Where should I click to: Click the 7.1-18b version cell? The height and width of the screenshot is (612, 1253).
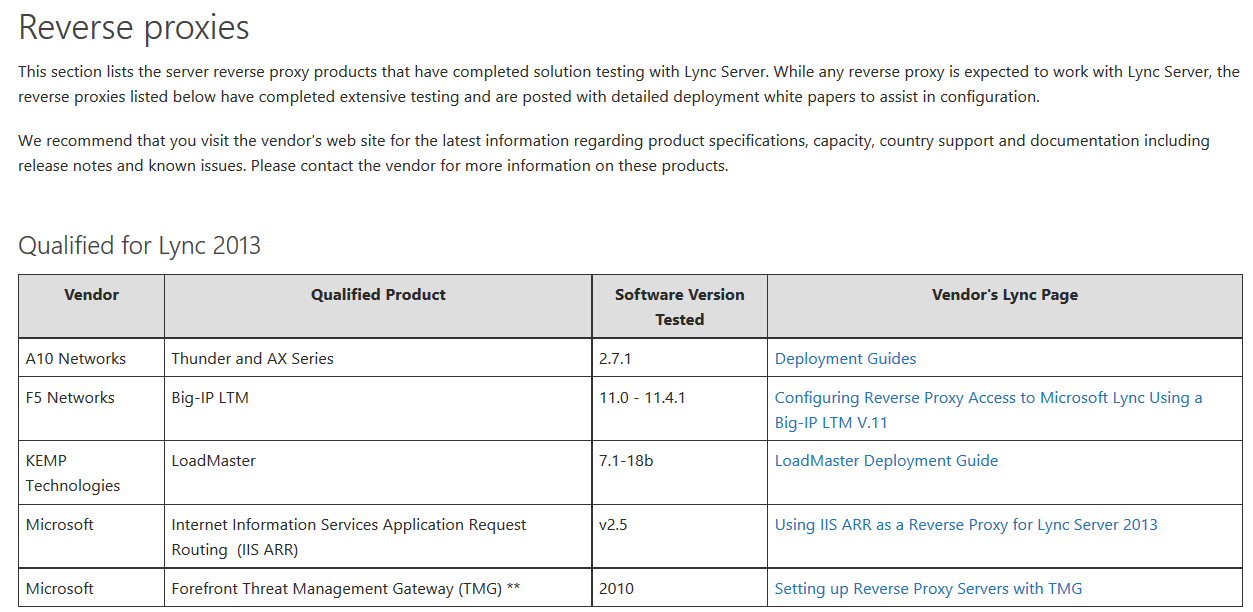pos(680,473)
